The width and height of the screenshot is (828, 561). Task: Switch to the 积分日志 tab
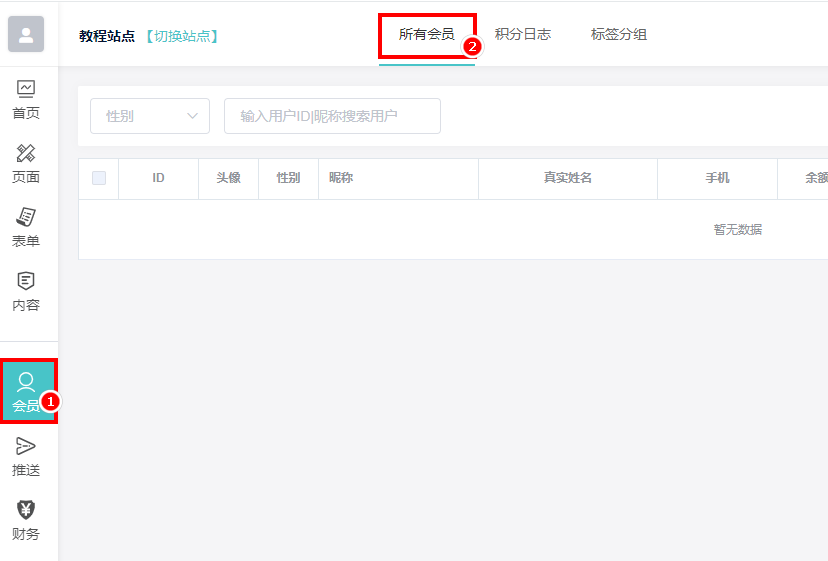523,35
